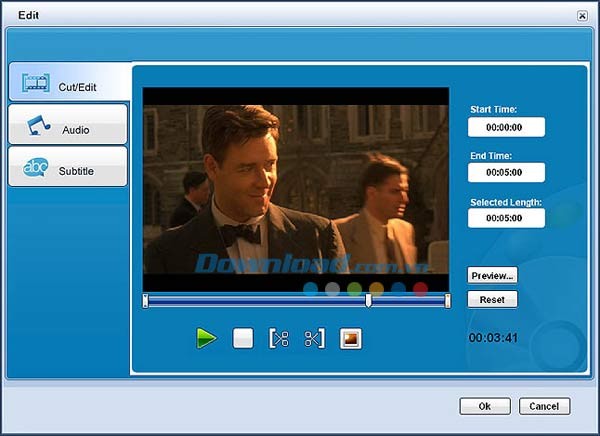Close the Edit dialog window
The image size is (600, 436).
tap(582, 16)
